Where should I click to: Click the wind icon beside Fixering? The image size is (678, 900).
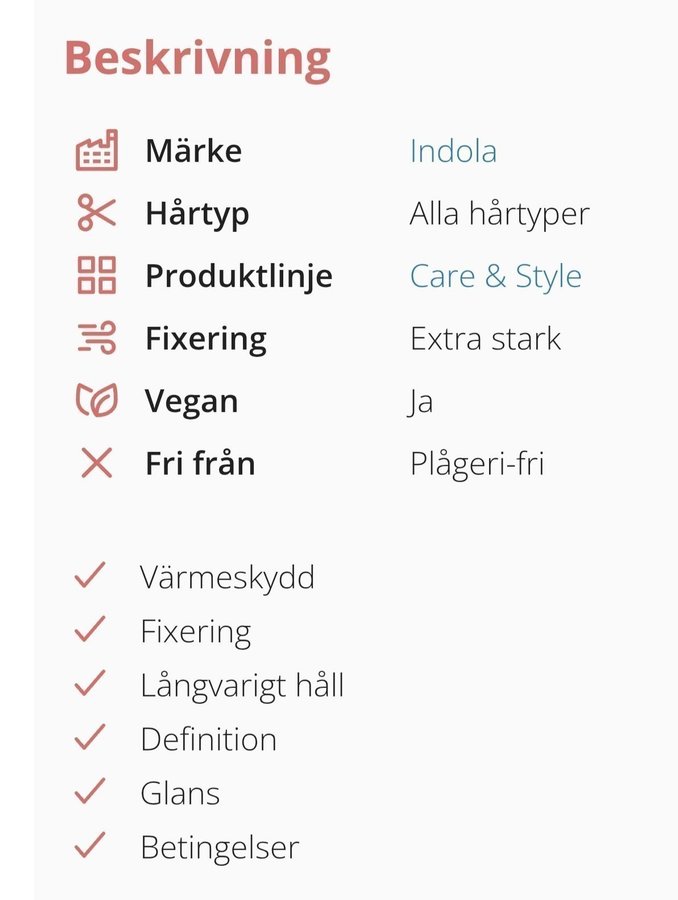tap(97, 338)
